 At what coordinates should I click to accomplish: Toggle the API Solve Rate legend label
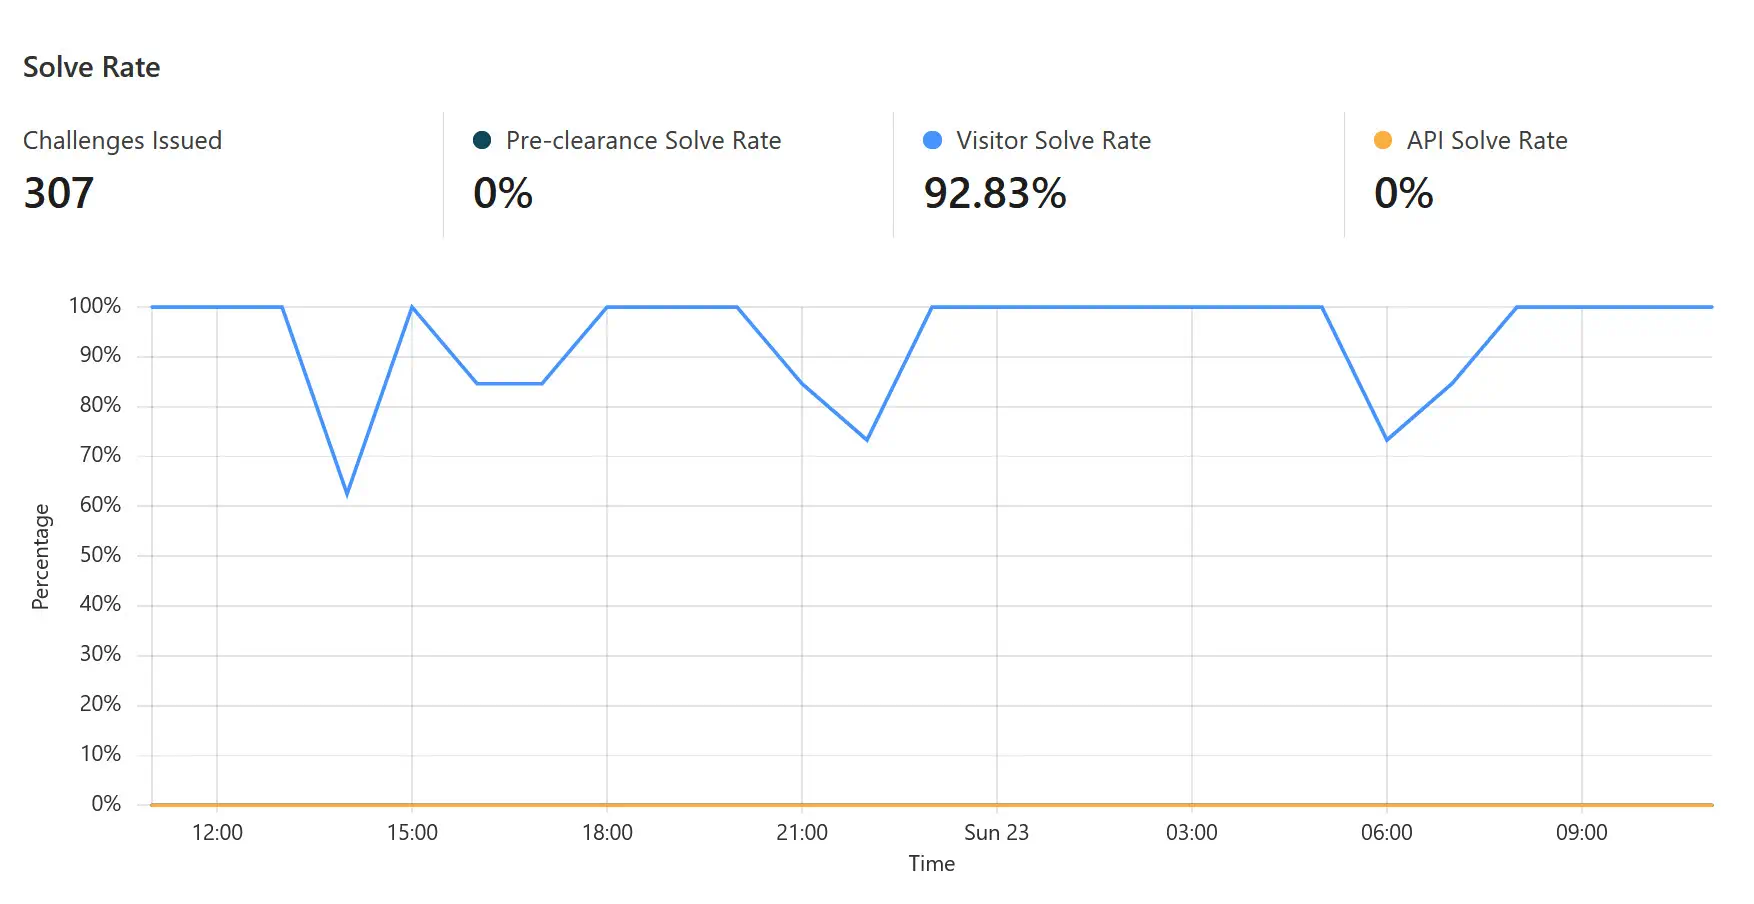click(1486, 141)
